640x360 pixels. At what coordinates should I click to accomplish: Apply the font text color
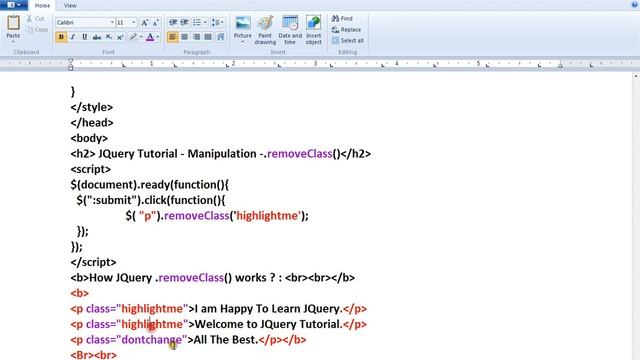[x=150, y=37]
